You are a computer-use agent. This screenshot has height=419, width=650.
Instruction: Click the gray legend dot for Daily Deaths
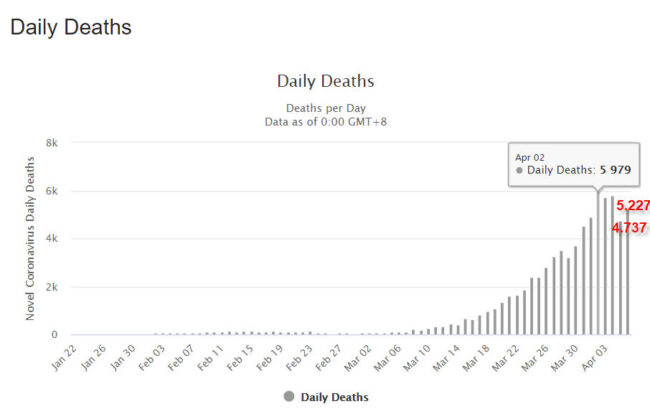coord(289,397)
